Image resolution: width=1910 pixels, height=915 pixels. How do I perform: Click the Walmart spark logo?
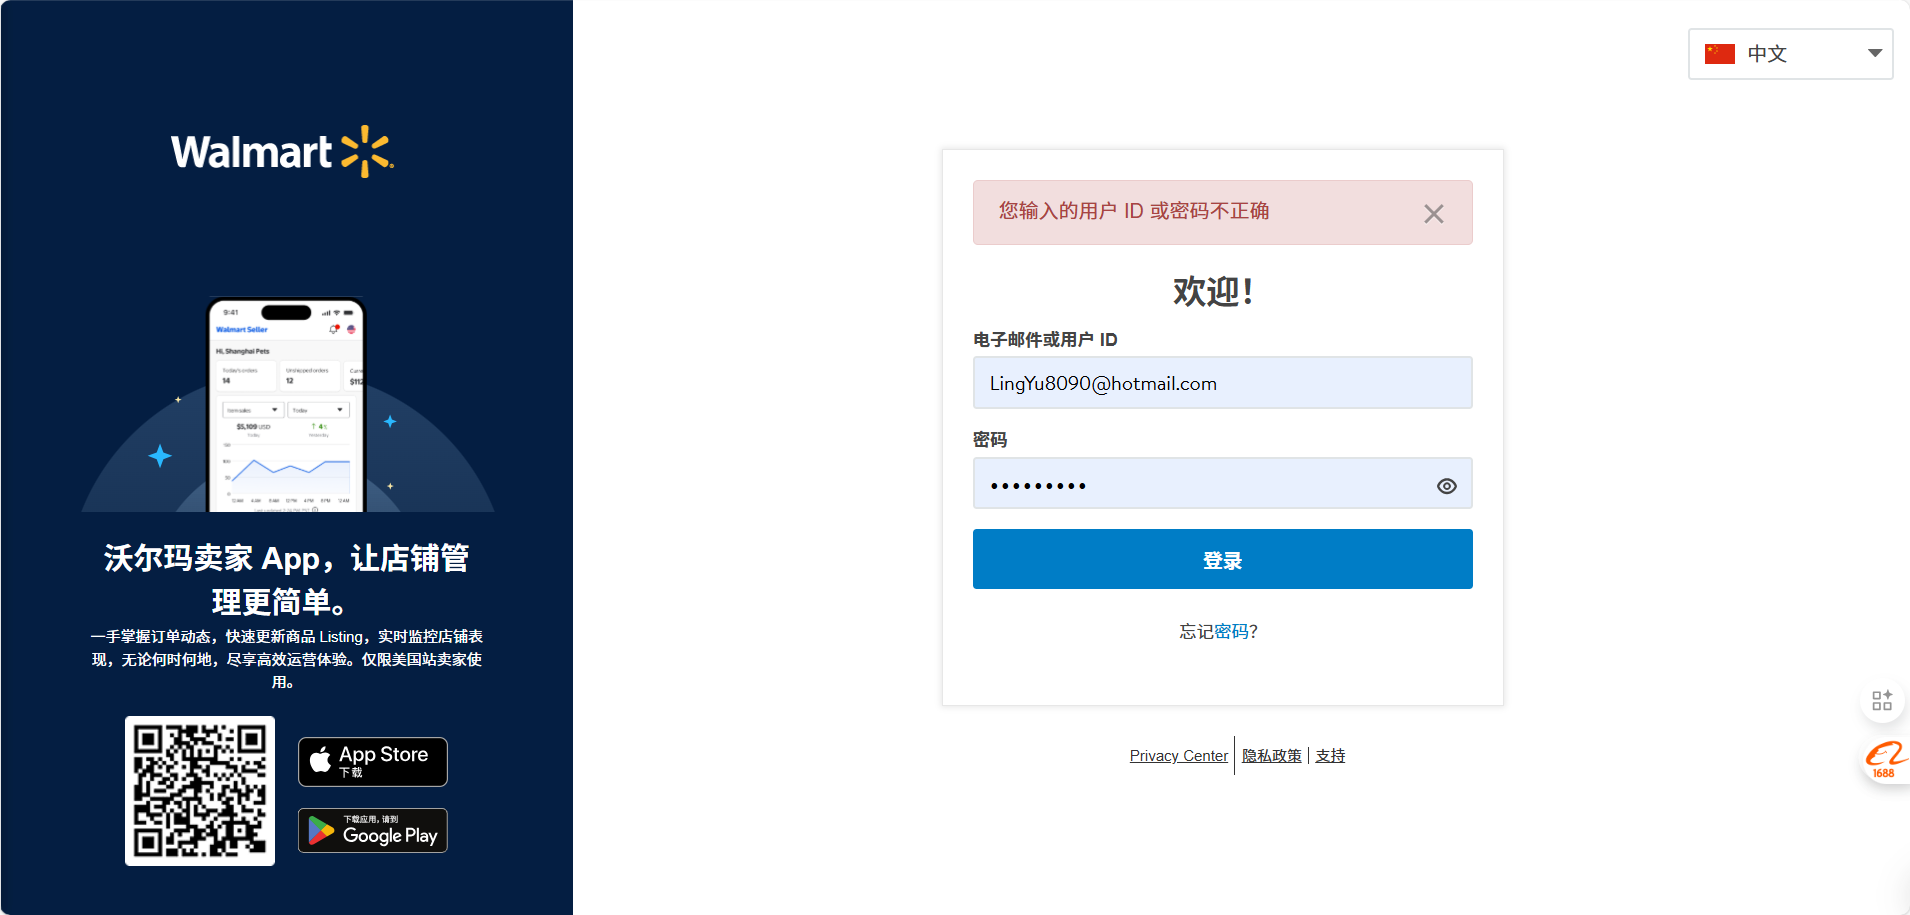366,151
